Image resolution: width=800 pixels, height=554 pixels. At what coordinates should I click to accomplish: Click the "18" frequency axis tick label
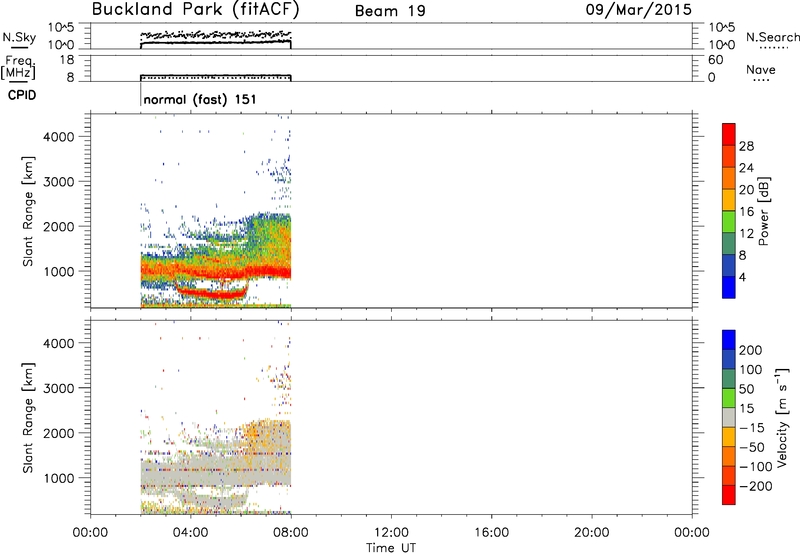[x=67, y=60]
